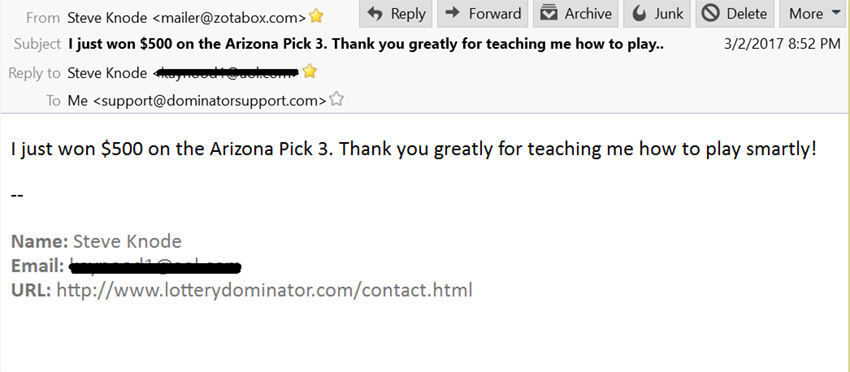Click sender address mailer@zotabox.com
850x372 pixels.
click(x=229, y=18)
